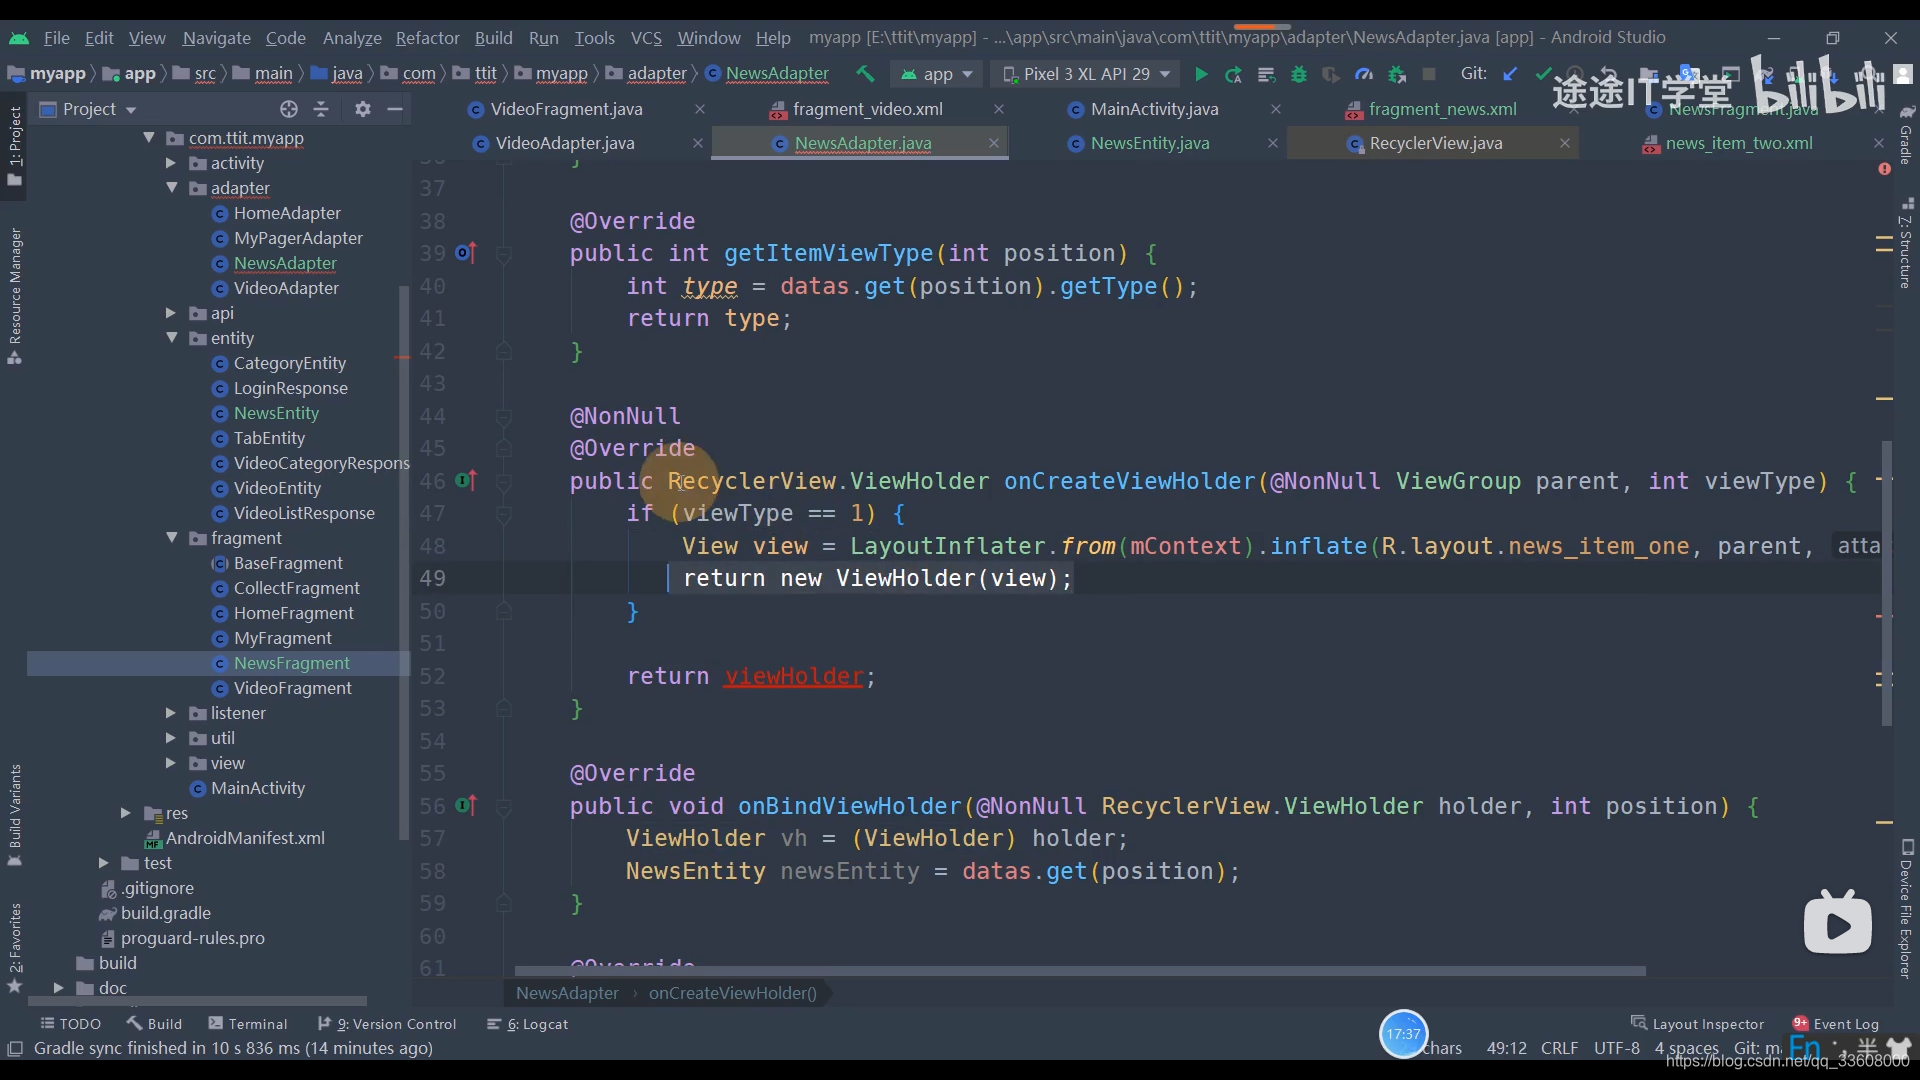1920x1080 pixels.
Task: Click the Project panel horizontal scrollbar
Action: pos(196,1000)
